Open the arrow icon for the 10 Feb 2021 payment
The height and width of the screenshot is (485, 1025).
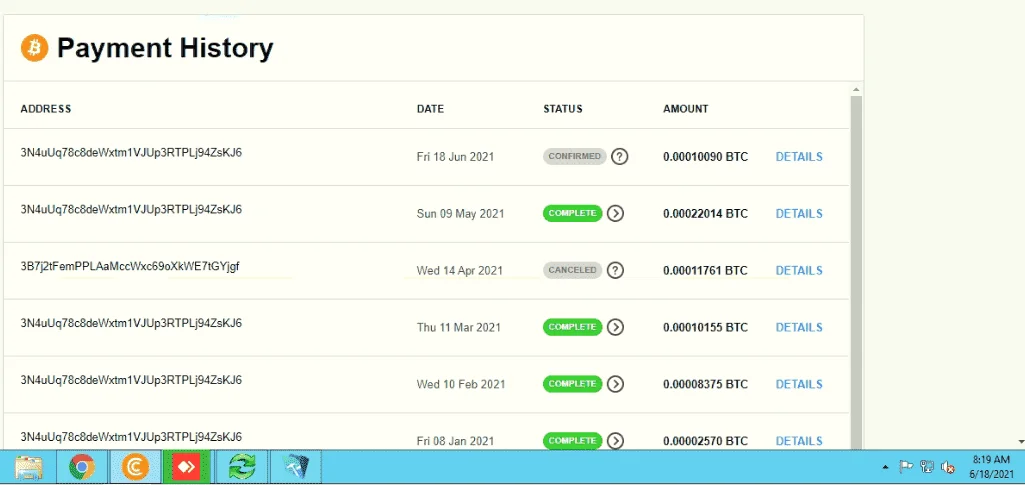click(x=615, y=384)
